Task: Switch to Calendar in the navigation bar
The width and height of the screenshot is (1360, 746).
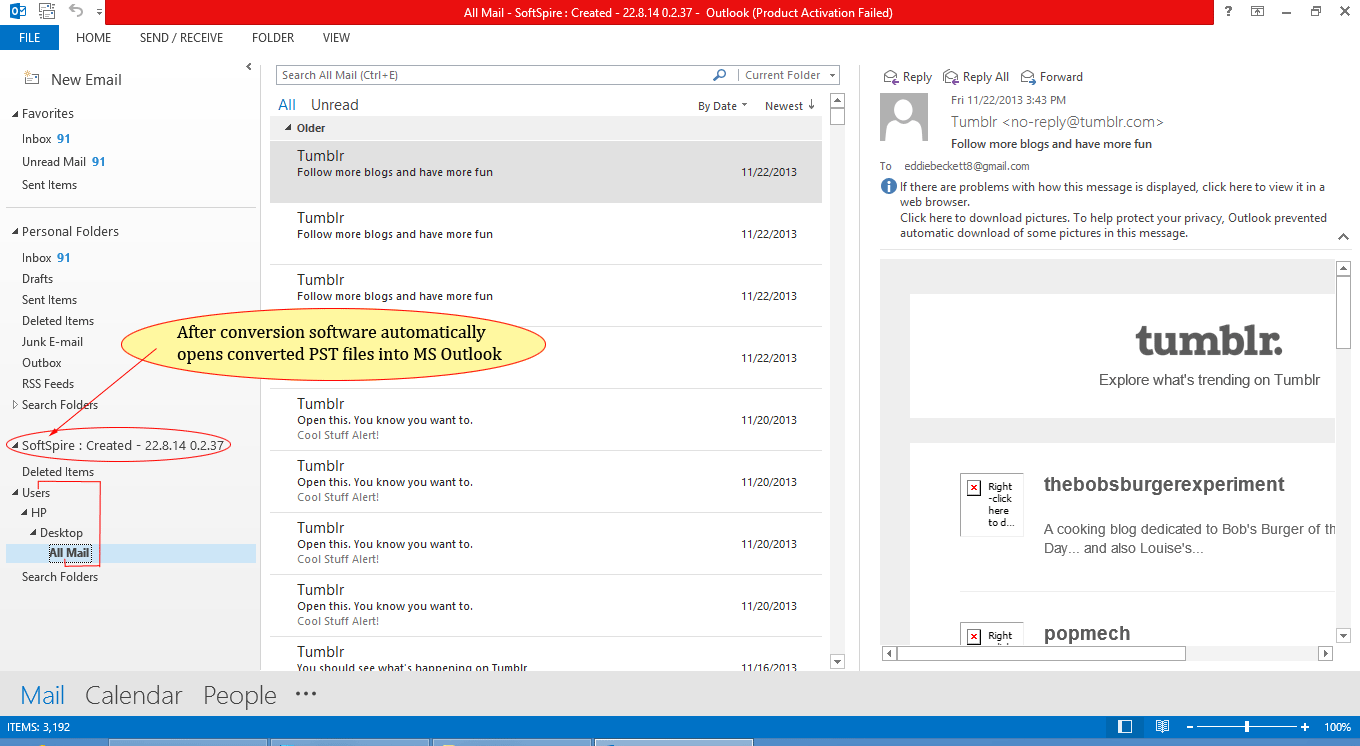Action: (x=134, y=696)
